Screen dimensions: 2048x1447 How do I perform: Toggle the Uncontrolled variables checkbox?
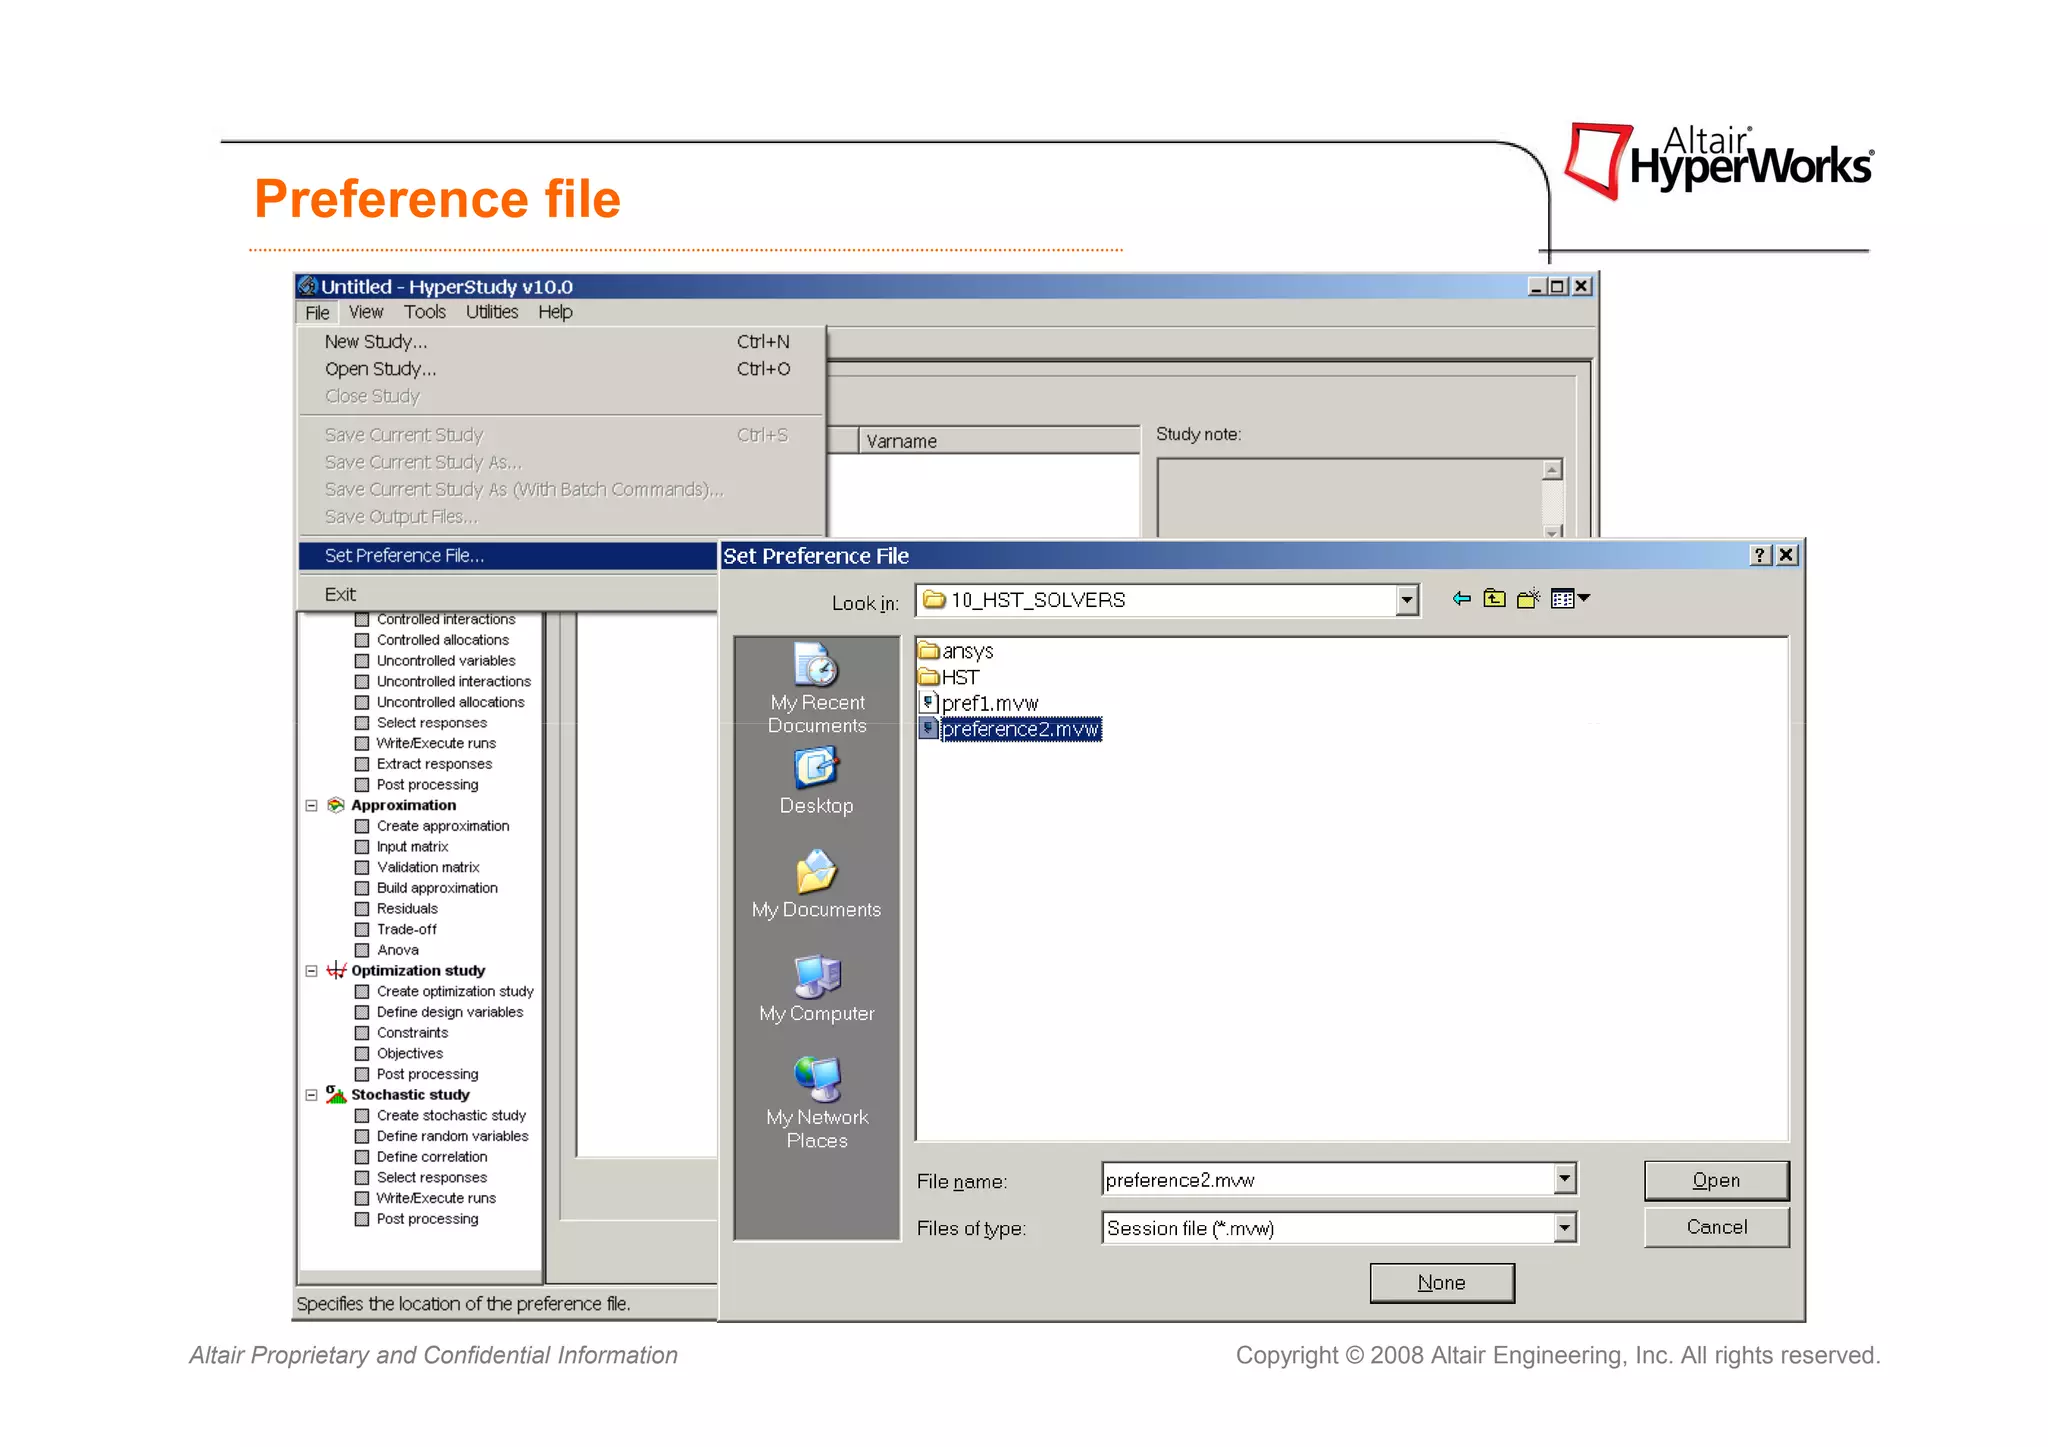362,661
